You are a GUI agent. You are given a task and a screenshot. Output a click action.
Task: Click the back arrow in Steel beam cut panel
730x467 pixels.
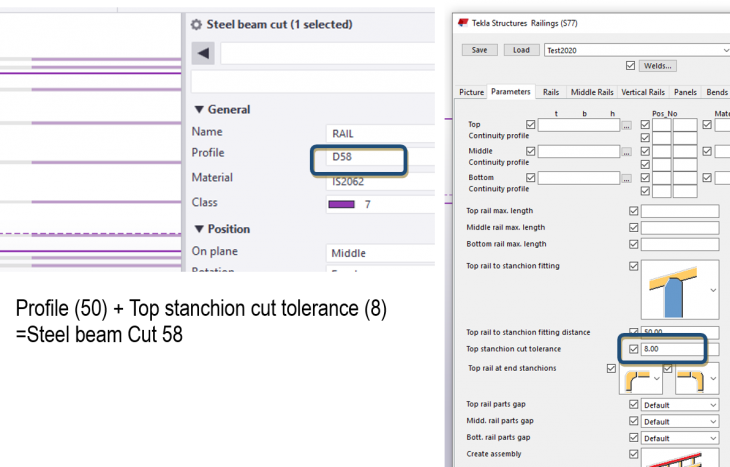pos(203,53)
